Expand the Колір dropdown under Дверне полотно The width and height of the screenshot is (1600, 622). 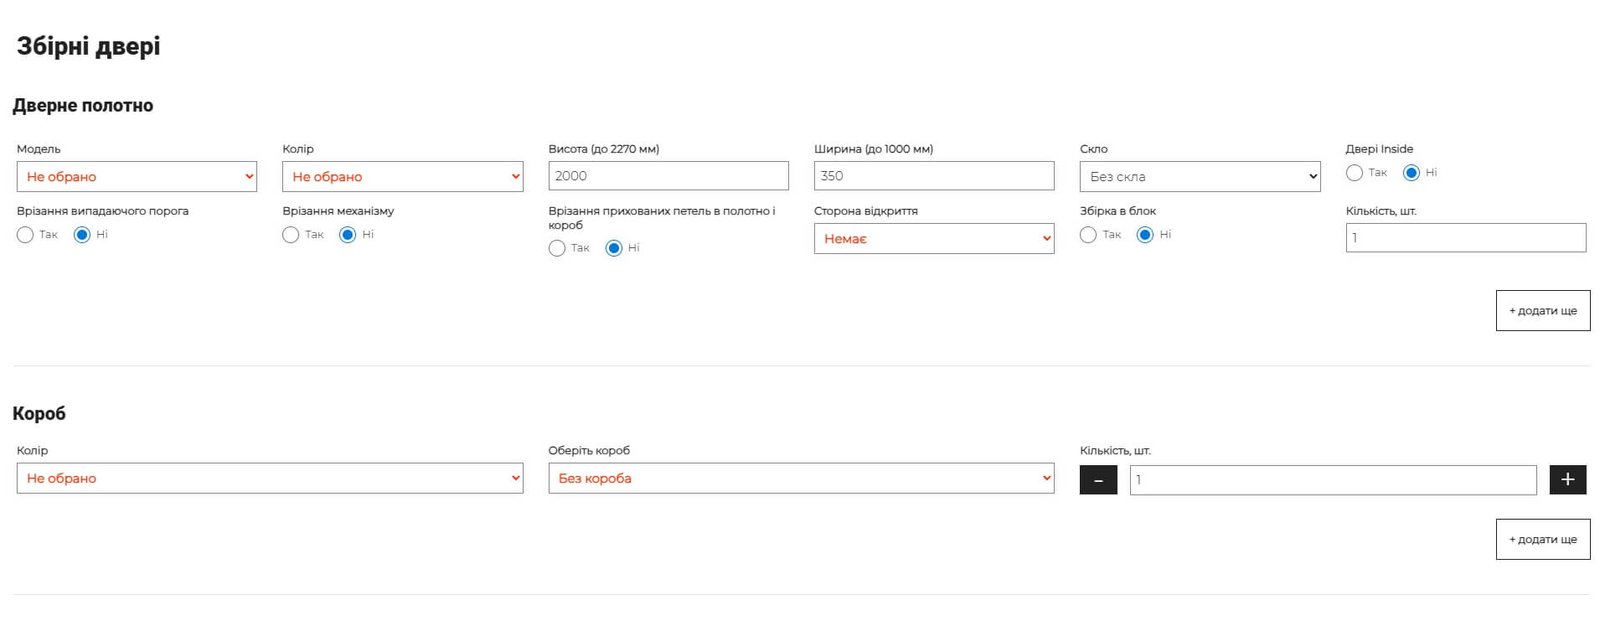[402, 177]
